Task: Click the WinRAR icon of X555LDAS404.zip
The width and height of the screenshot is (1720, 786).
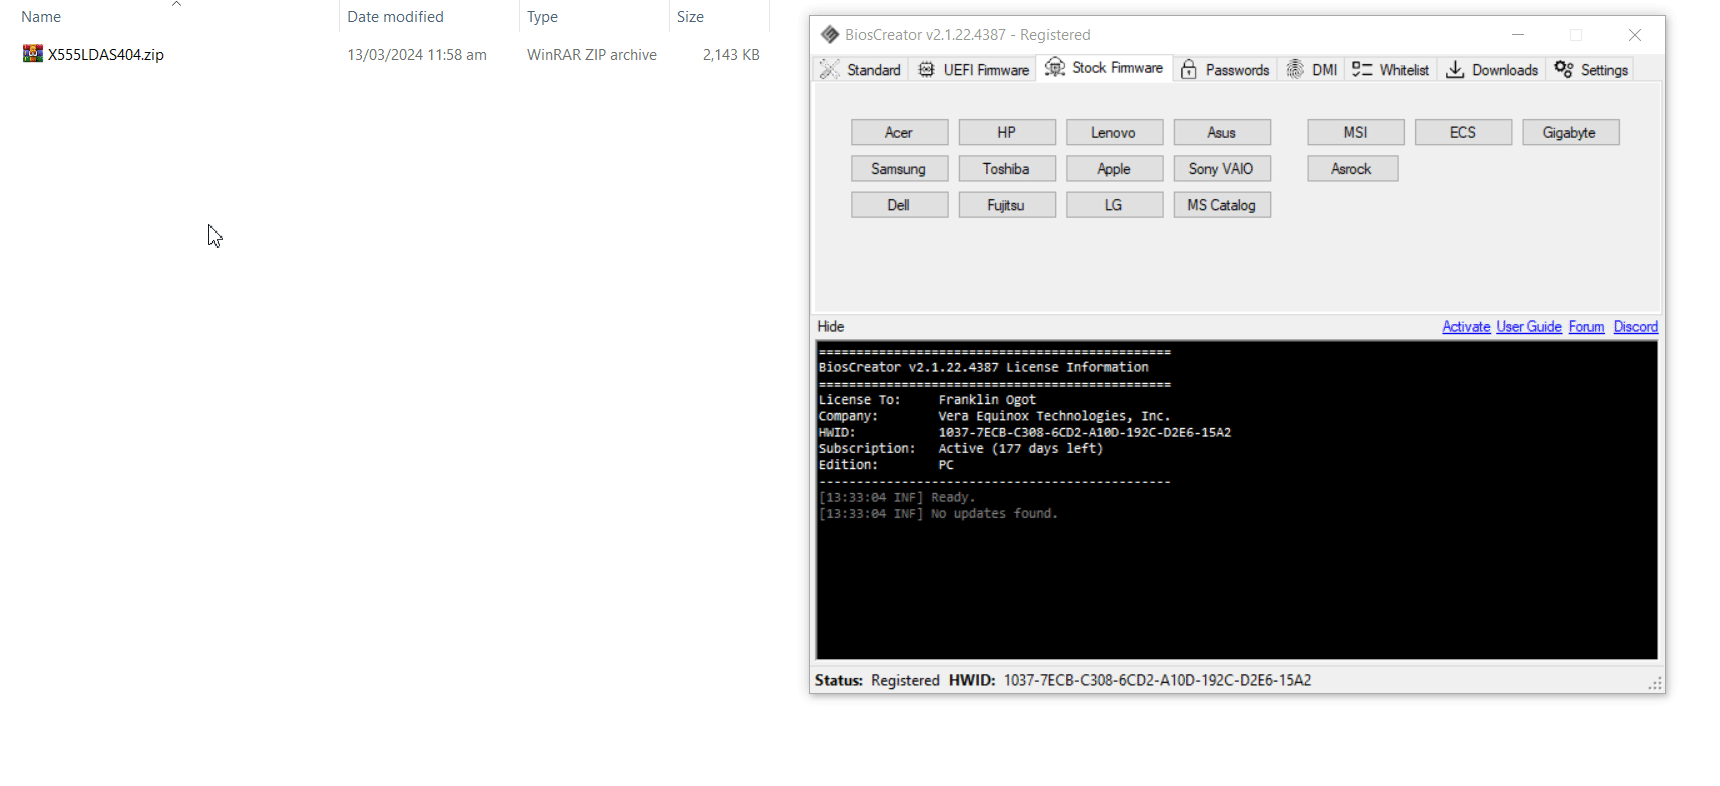Action: click(x=33, y=54)
